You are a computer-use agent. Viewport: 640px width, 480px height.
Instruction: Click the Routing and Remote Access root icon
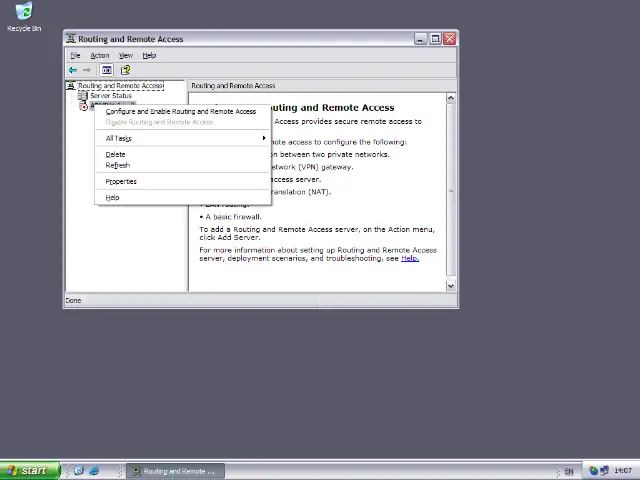(x=71, y=86)
